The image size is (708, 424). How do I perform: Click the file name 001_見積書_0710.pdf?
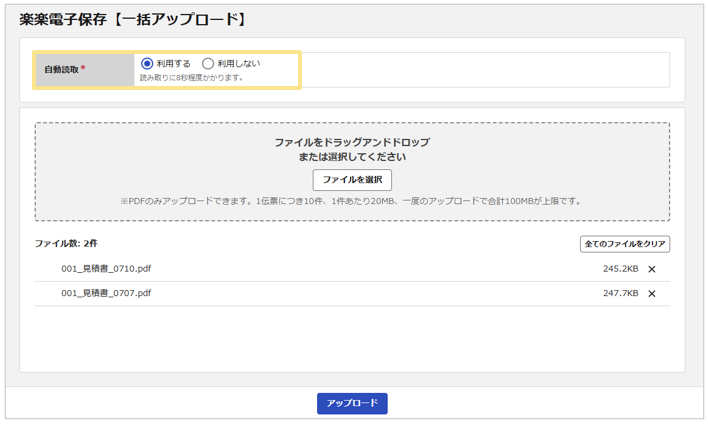pyautogui.click(x=106, y=269)
